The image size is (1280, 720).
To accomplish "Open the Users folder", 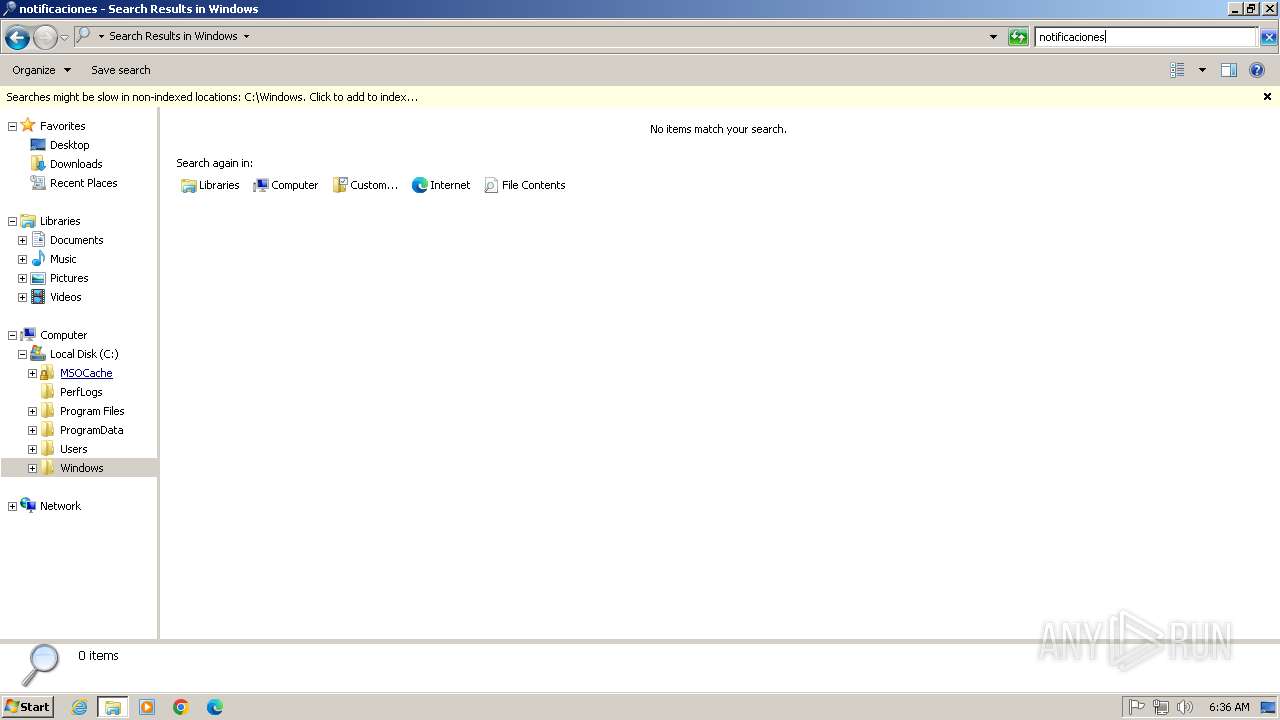I will [x=73, y=449].
